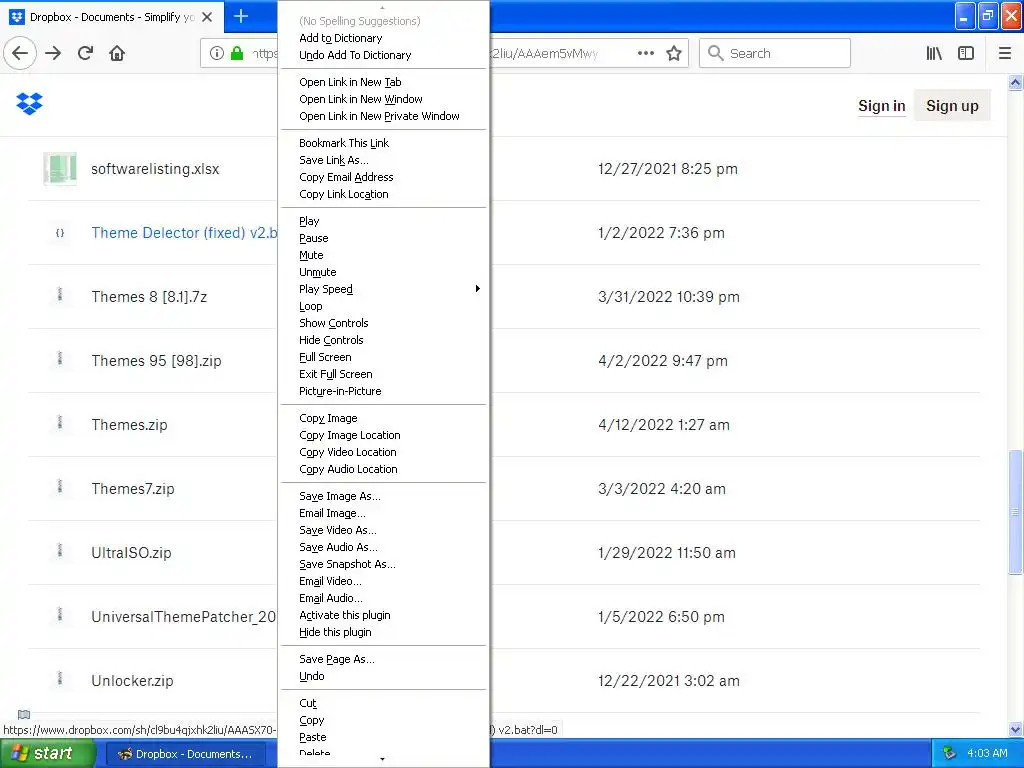
Task: Choose Show Controls
Action: click(333, 323)
